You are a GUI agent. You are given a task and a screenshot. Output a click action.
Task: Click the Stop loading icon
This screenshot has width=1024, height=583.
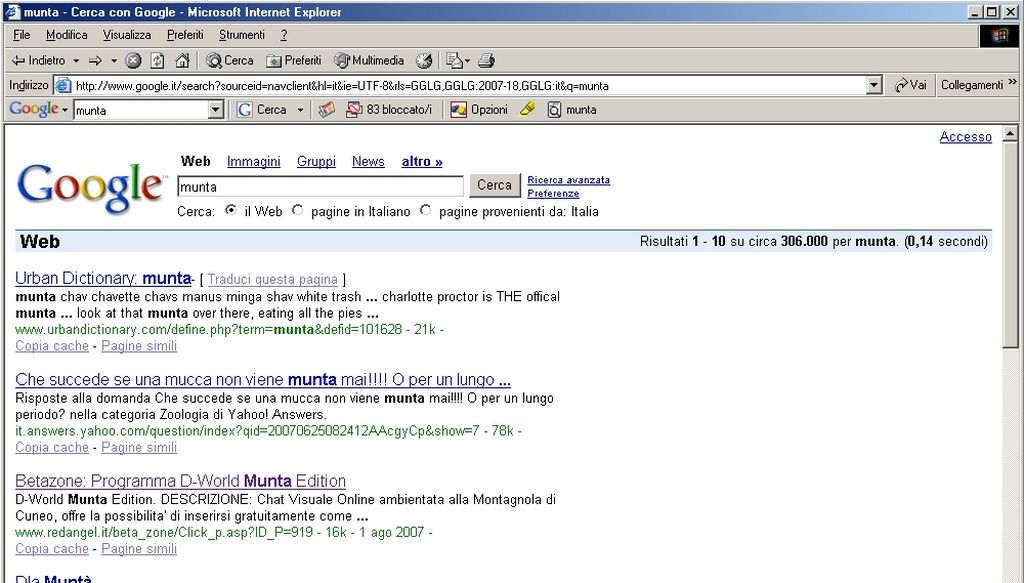(x=133, y=60)
